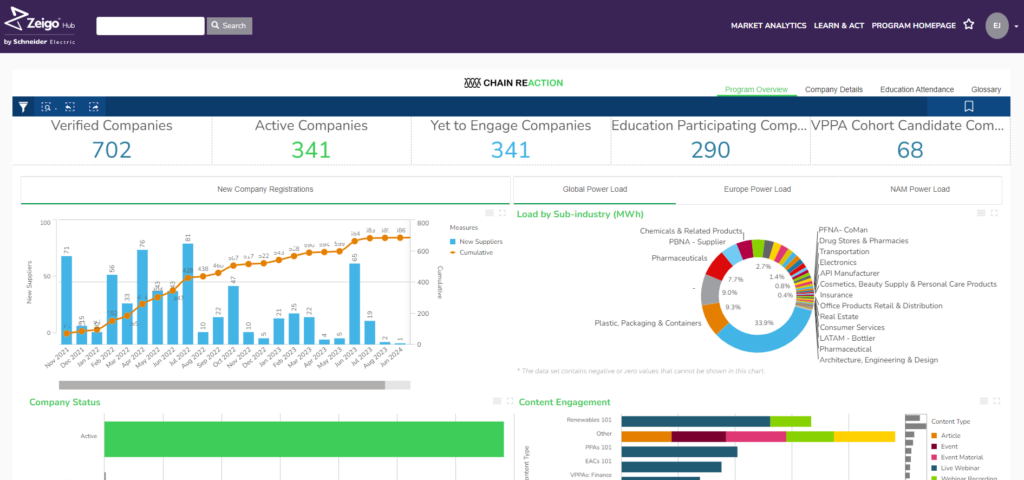Select New Company Registrations tab
This screenshot has height=480, width=1024.
pos(265,189)
